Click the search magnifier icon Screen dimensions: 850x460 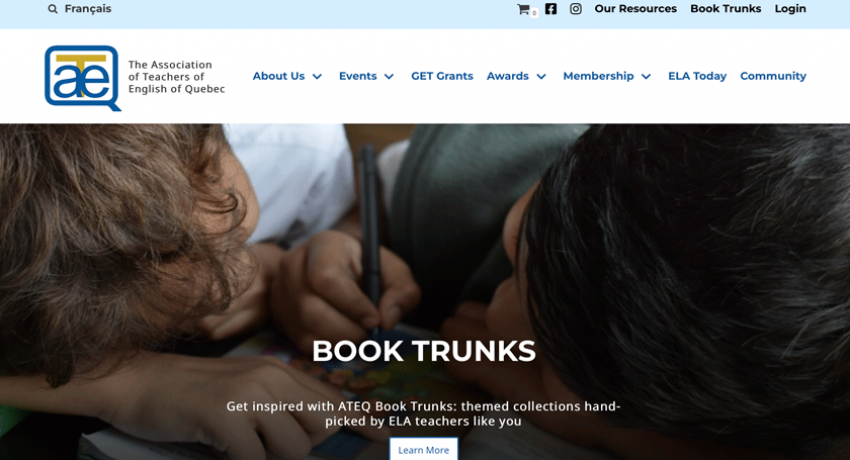53,9
